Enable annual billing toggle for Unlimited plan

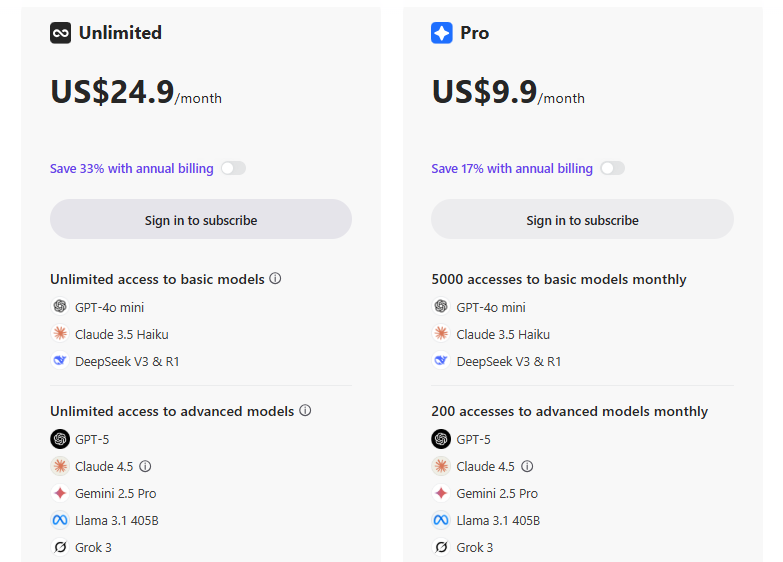click(x=233, y=168)
